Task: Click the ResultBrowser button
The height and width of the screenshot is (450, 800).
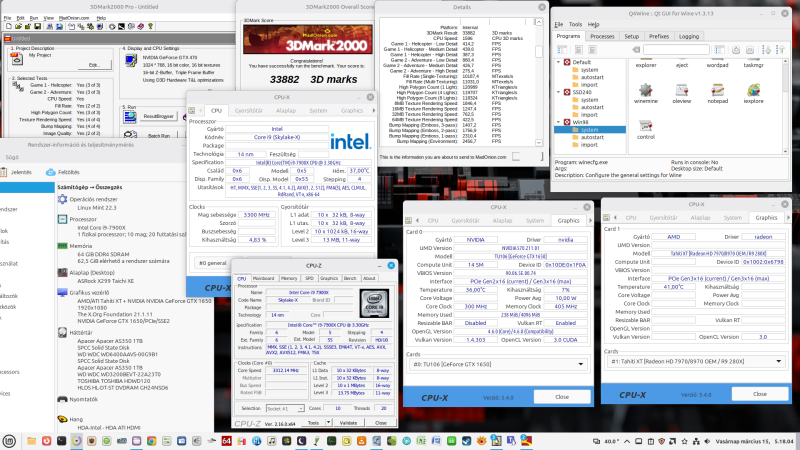Action: coord(158,116)
